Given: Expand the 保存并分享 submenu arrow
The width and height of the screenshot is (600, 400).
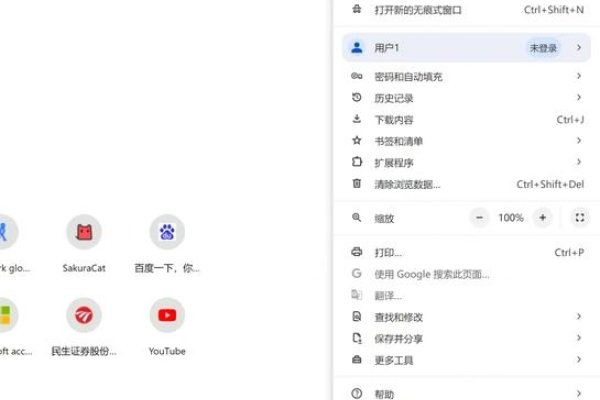Looking at the screenshot, I should pyautogui.click(x=579, y=338).
